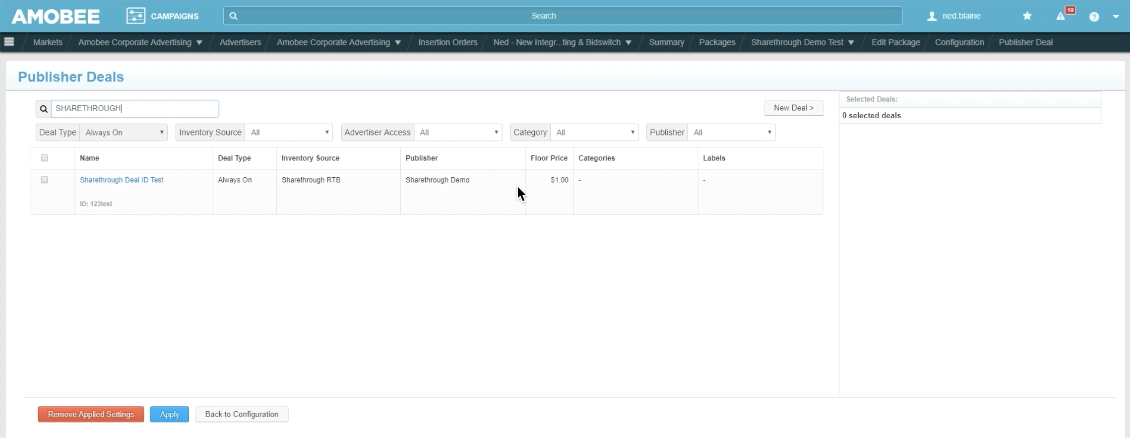1130x438 pixels.
Task: Check the Sharethrough Deal ID Test row
Action: (45, 179)
